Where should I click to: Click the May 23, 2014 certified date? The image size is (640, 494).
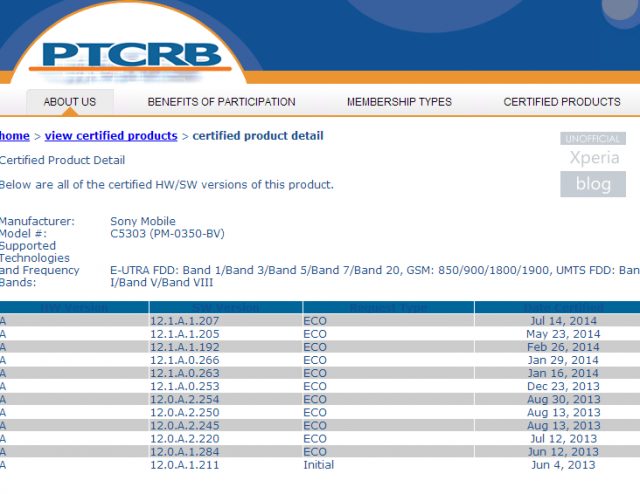coord(563,334)
